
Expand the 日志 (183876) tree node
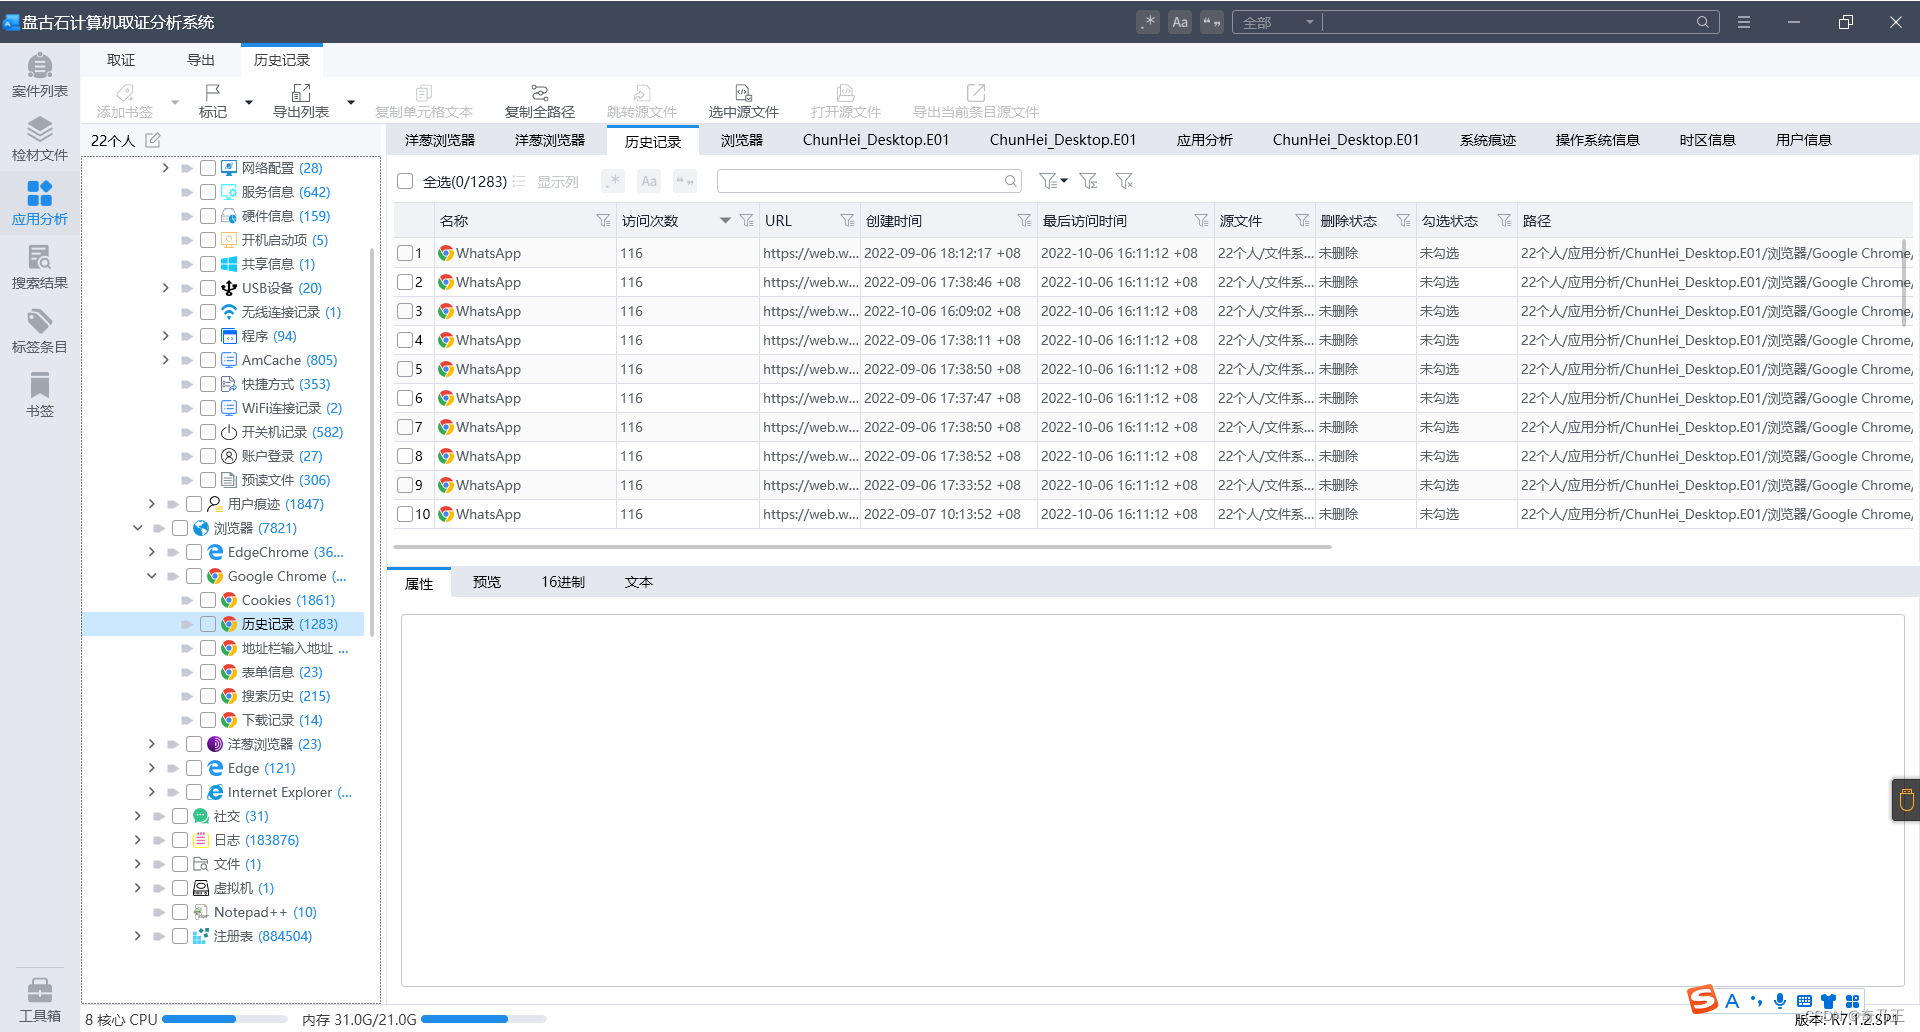pyautogui.click(x=138, y=840)
